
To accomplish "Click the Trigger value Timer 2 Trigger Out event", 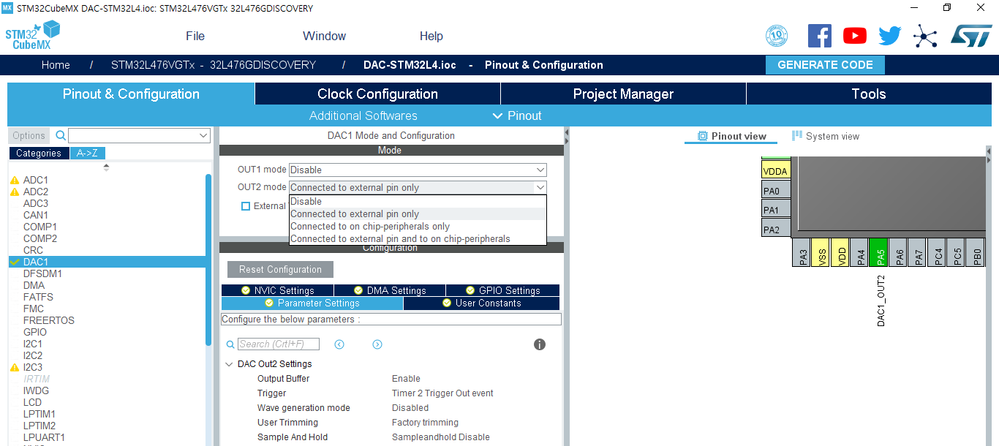I will [x=443, y=393].
